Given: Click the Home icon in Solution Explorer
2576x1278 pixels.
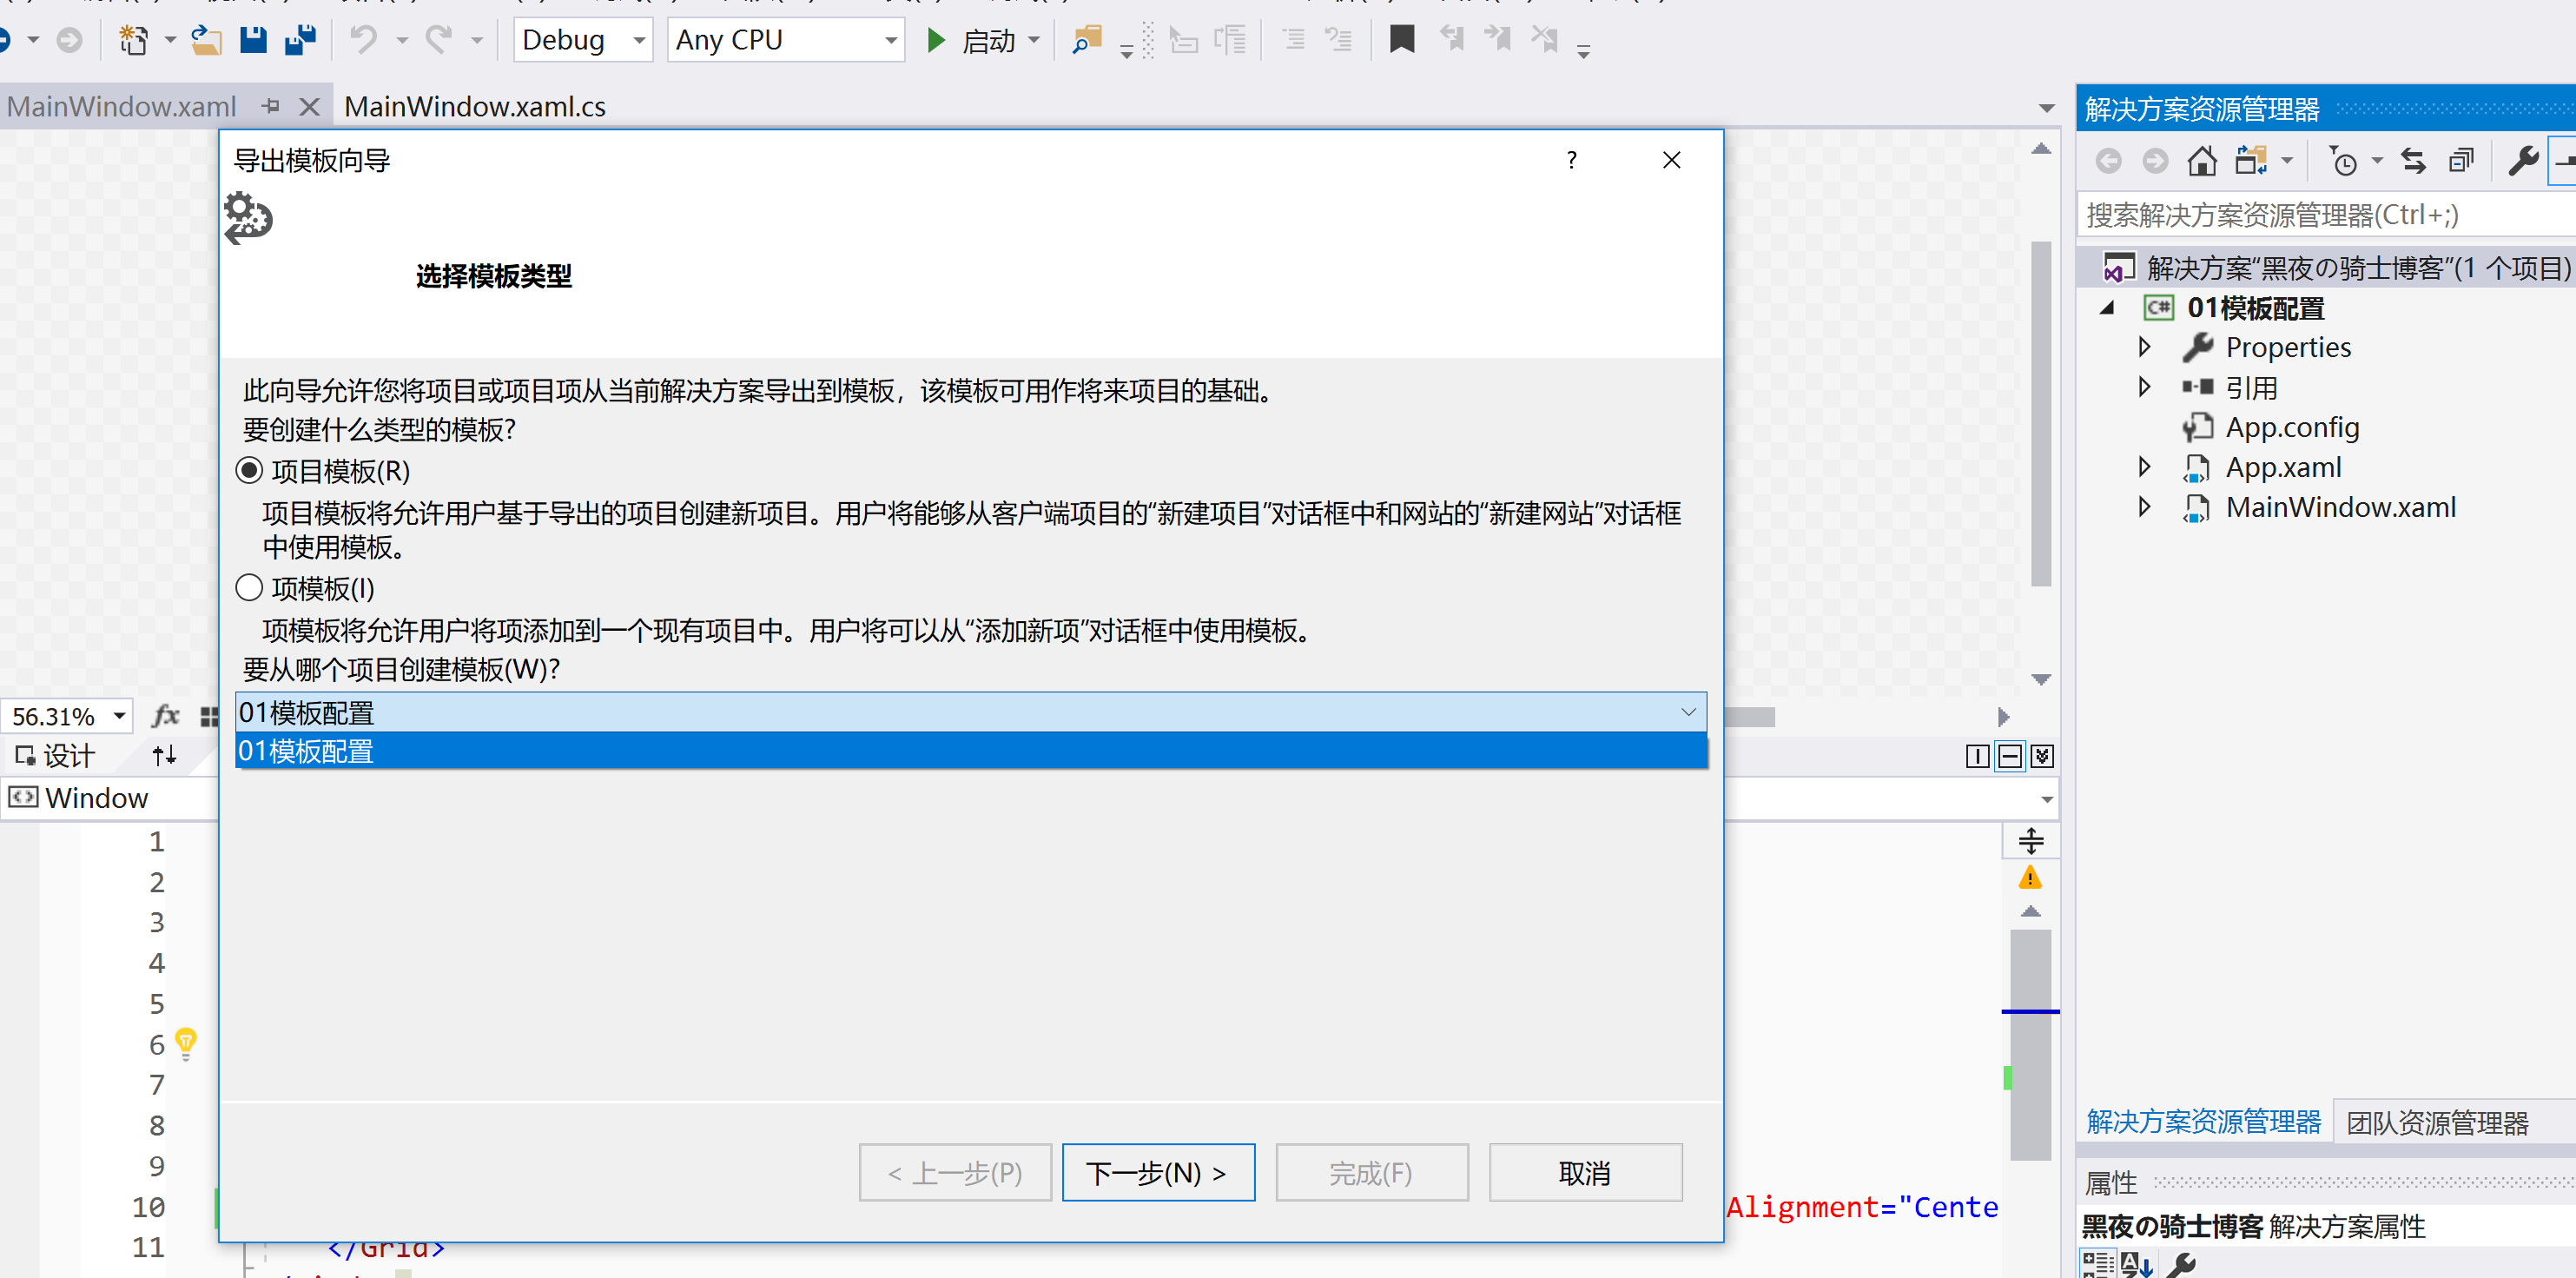Looking at the screenshot, I should 2201,160.
